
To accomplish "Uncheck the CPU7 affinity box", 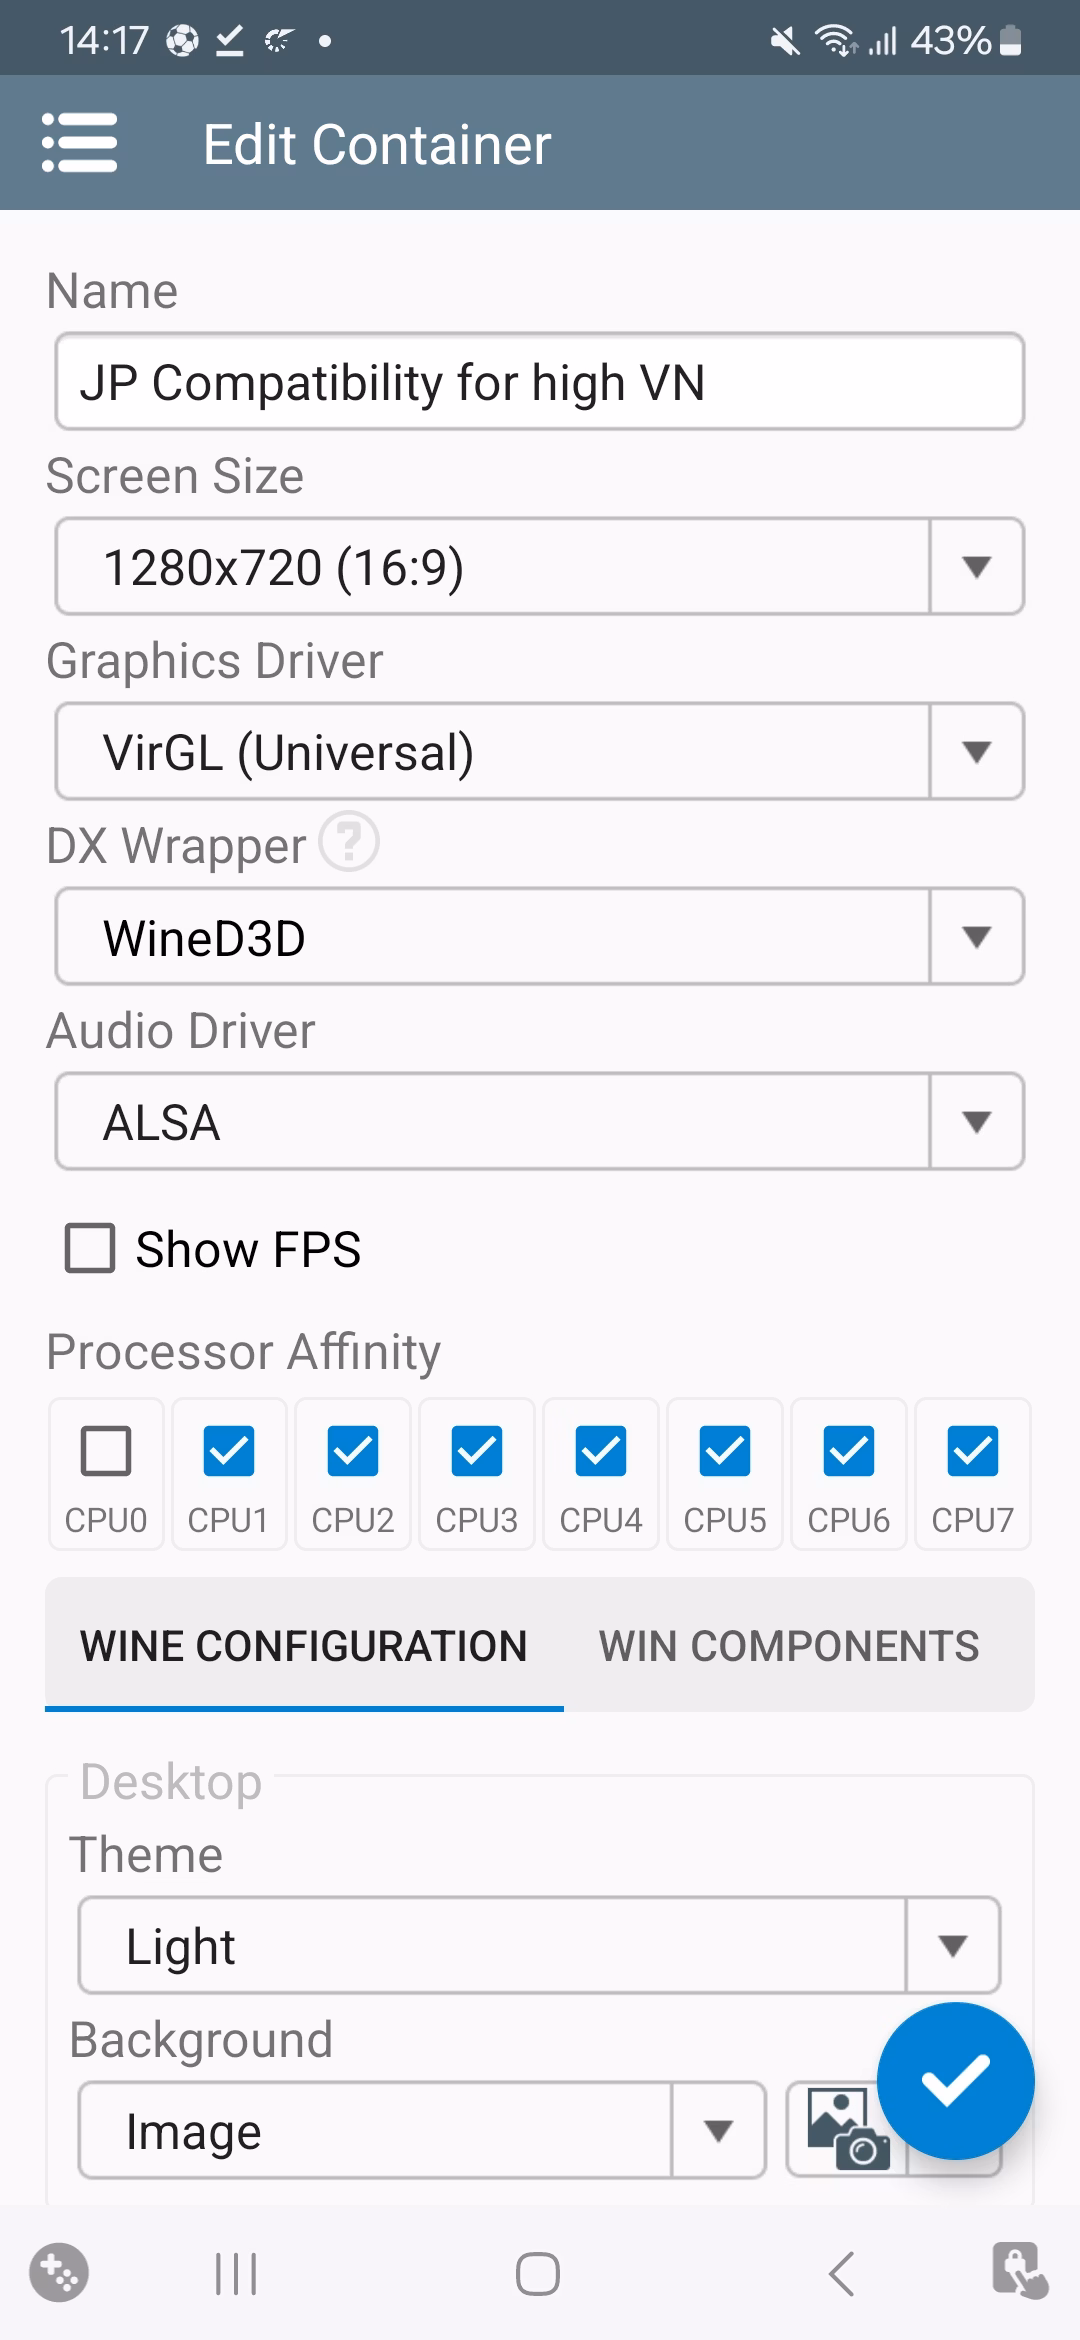I will pos(973,1451).
